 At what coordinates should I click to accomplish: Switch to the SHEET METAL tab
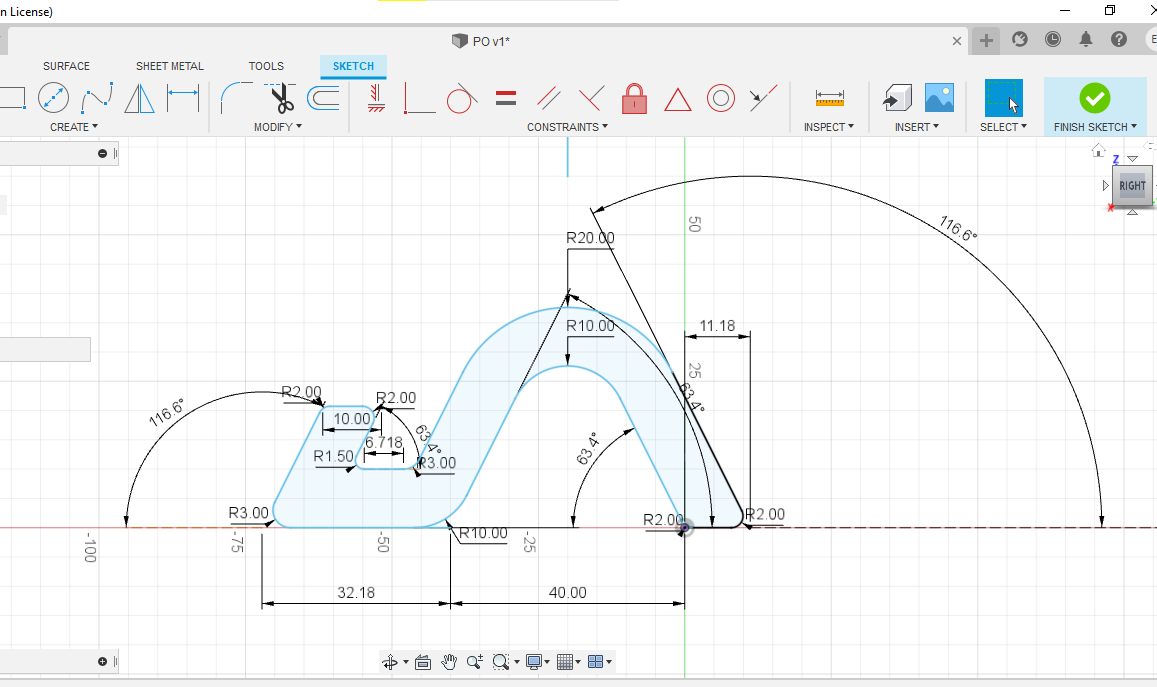pos(170,66)
